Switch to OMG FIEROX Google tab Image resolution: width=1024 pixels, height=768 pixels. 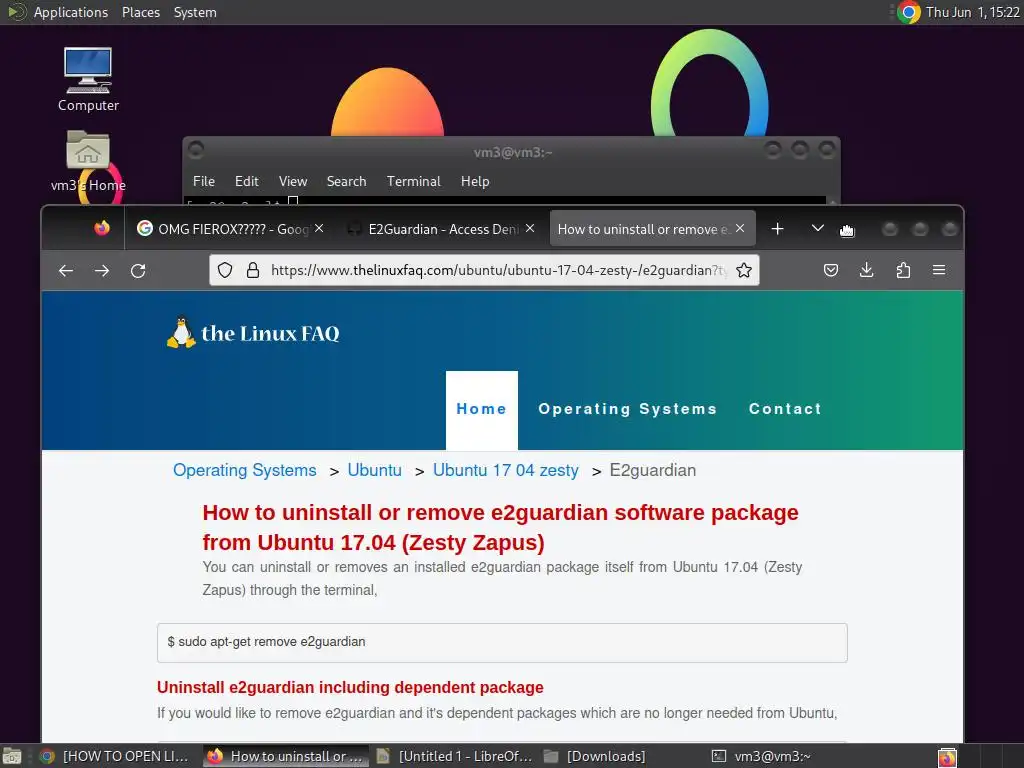point(231,229)
